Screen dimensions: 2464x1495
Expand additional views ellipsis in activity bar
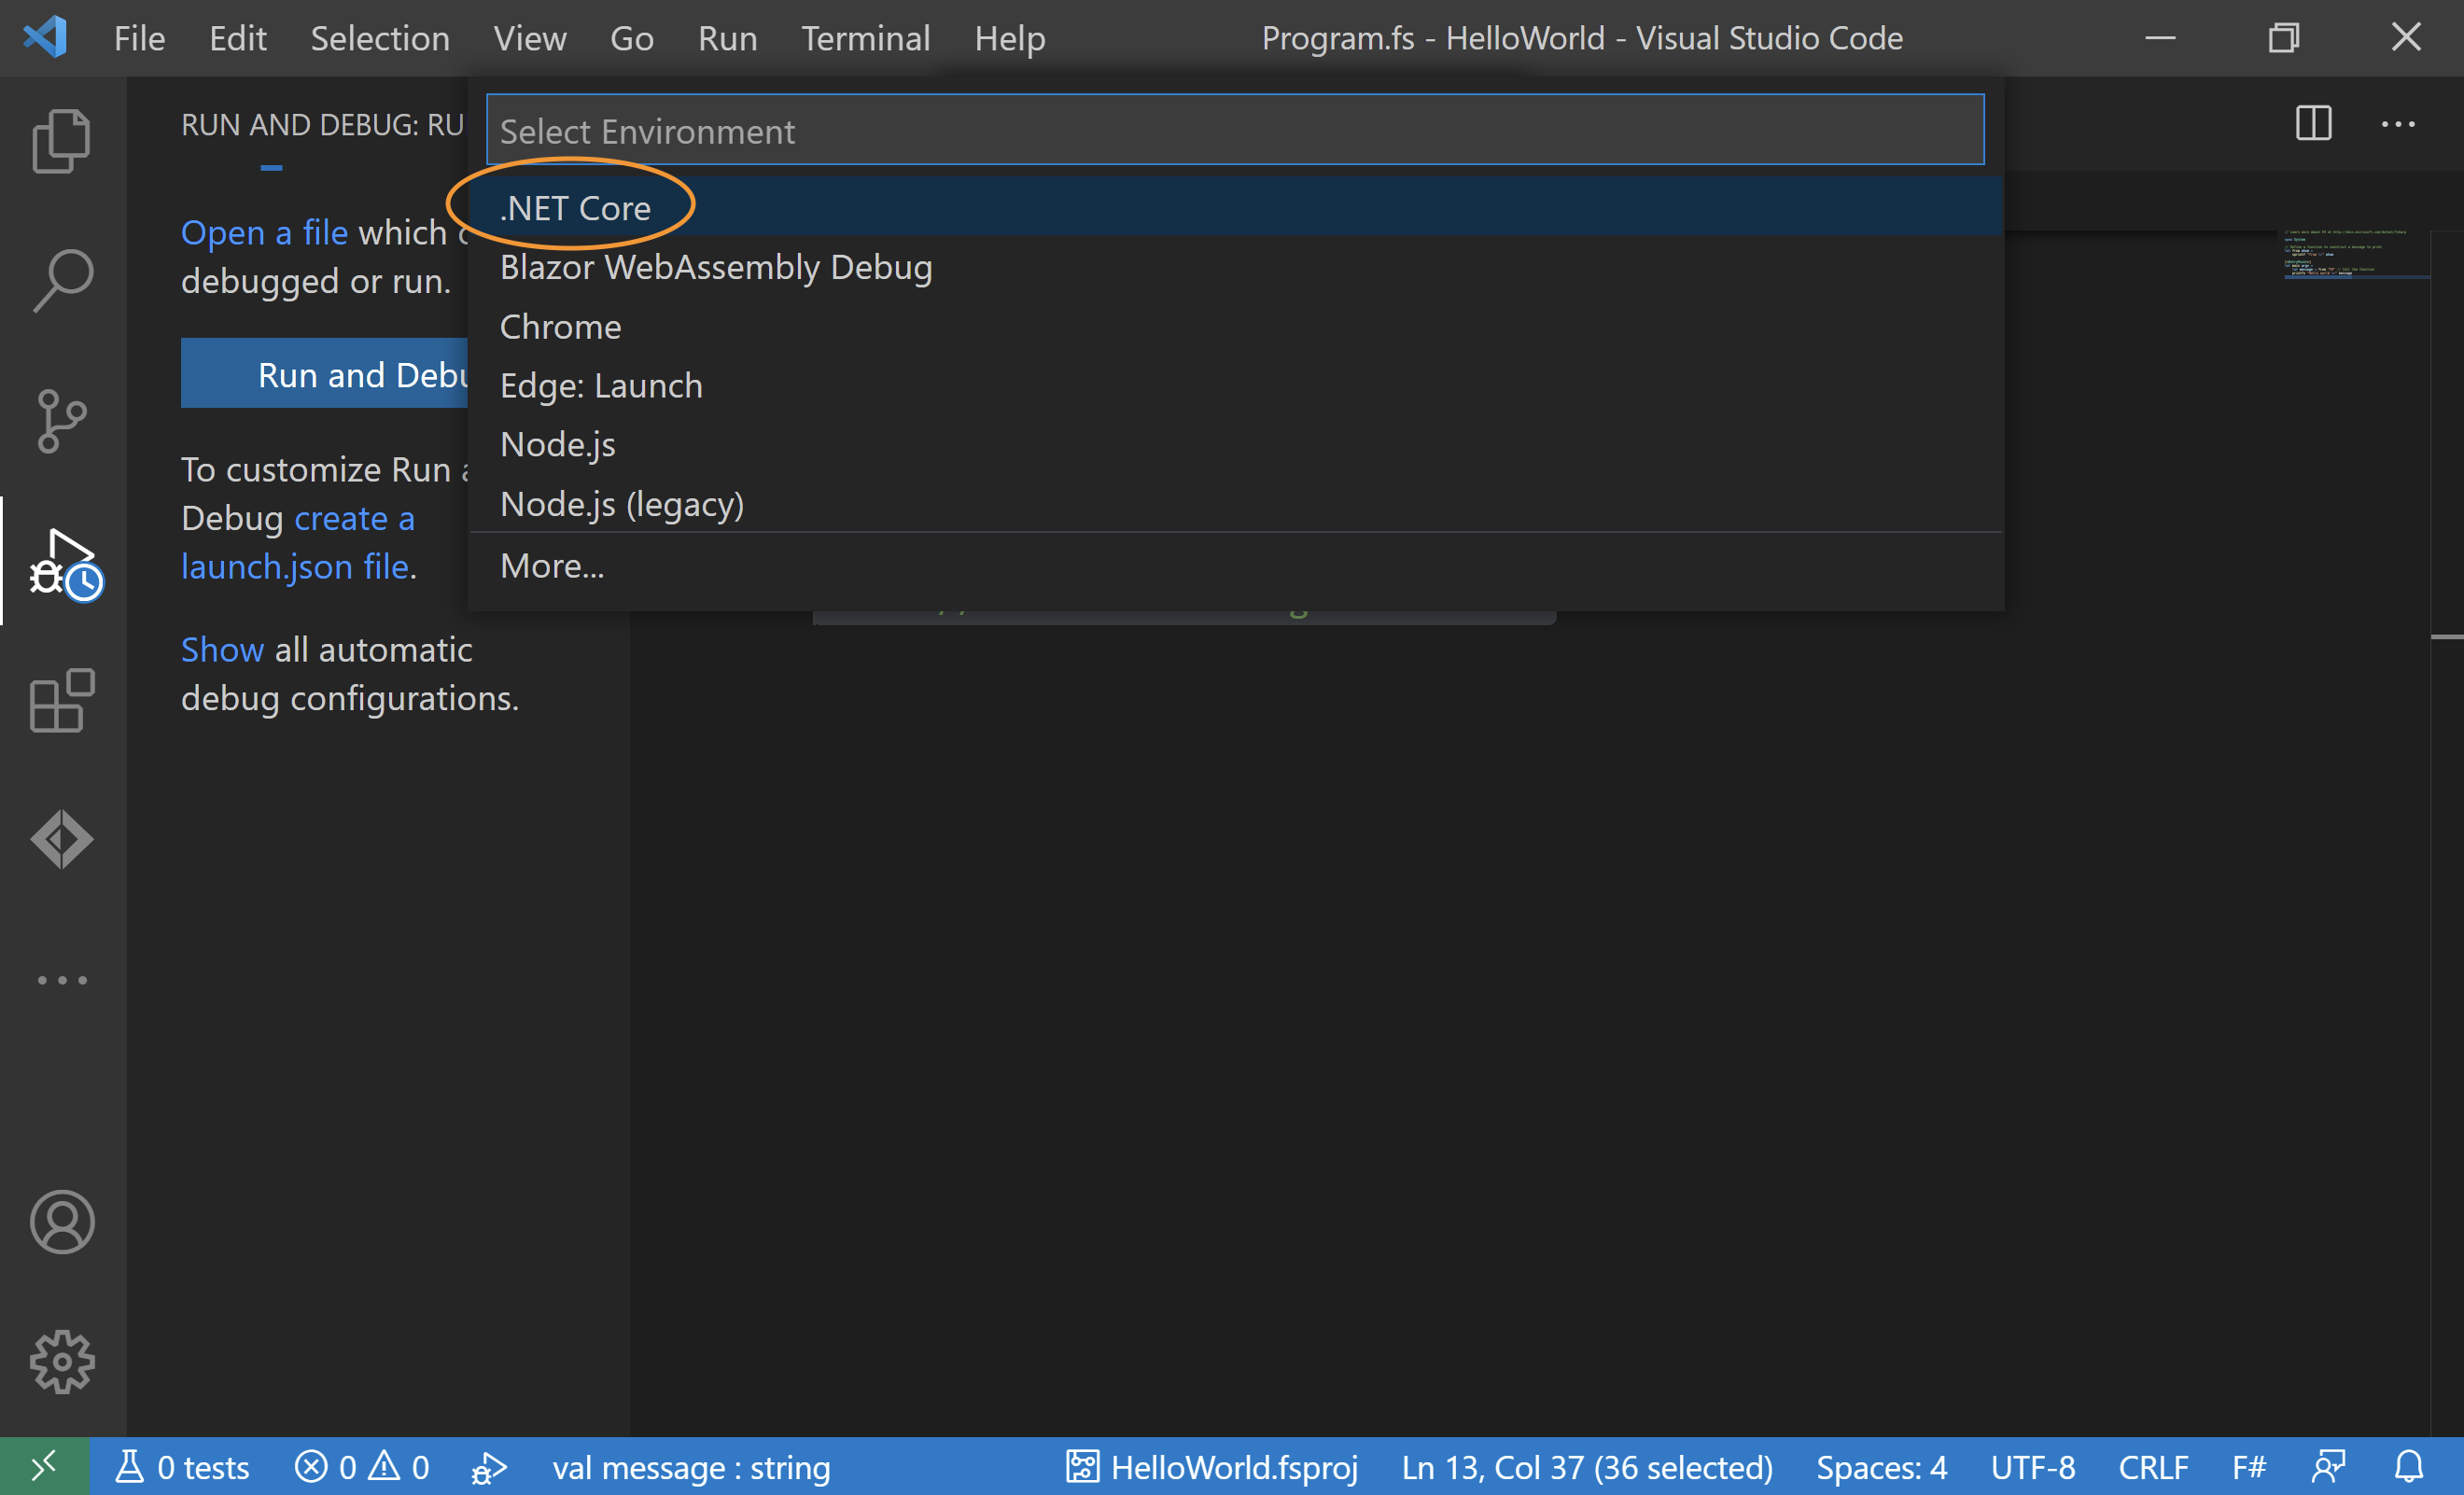click(x=62, y=980)
